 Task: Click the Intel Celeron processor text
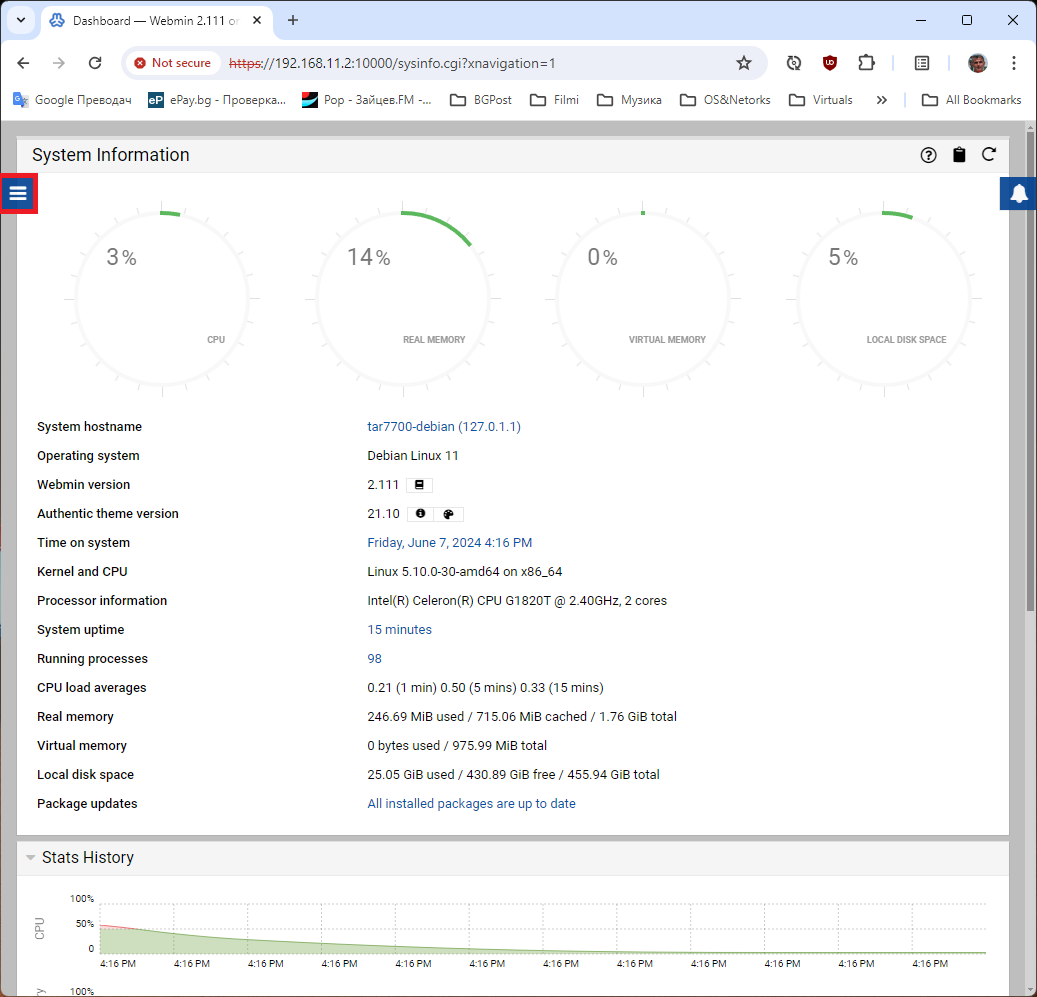pyautogui.click(x=517, y=601)
